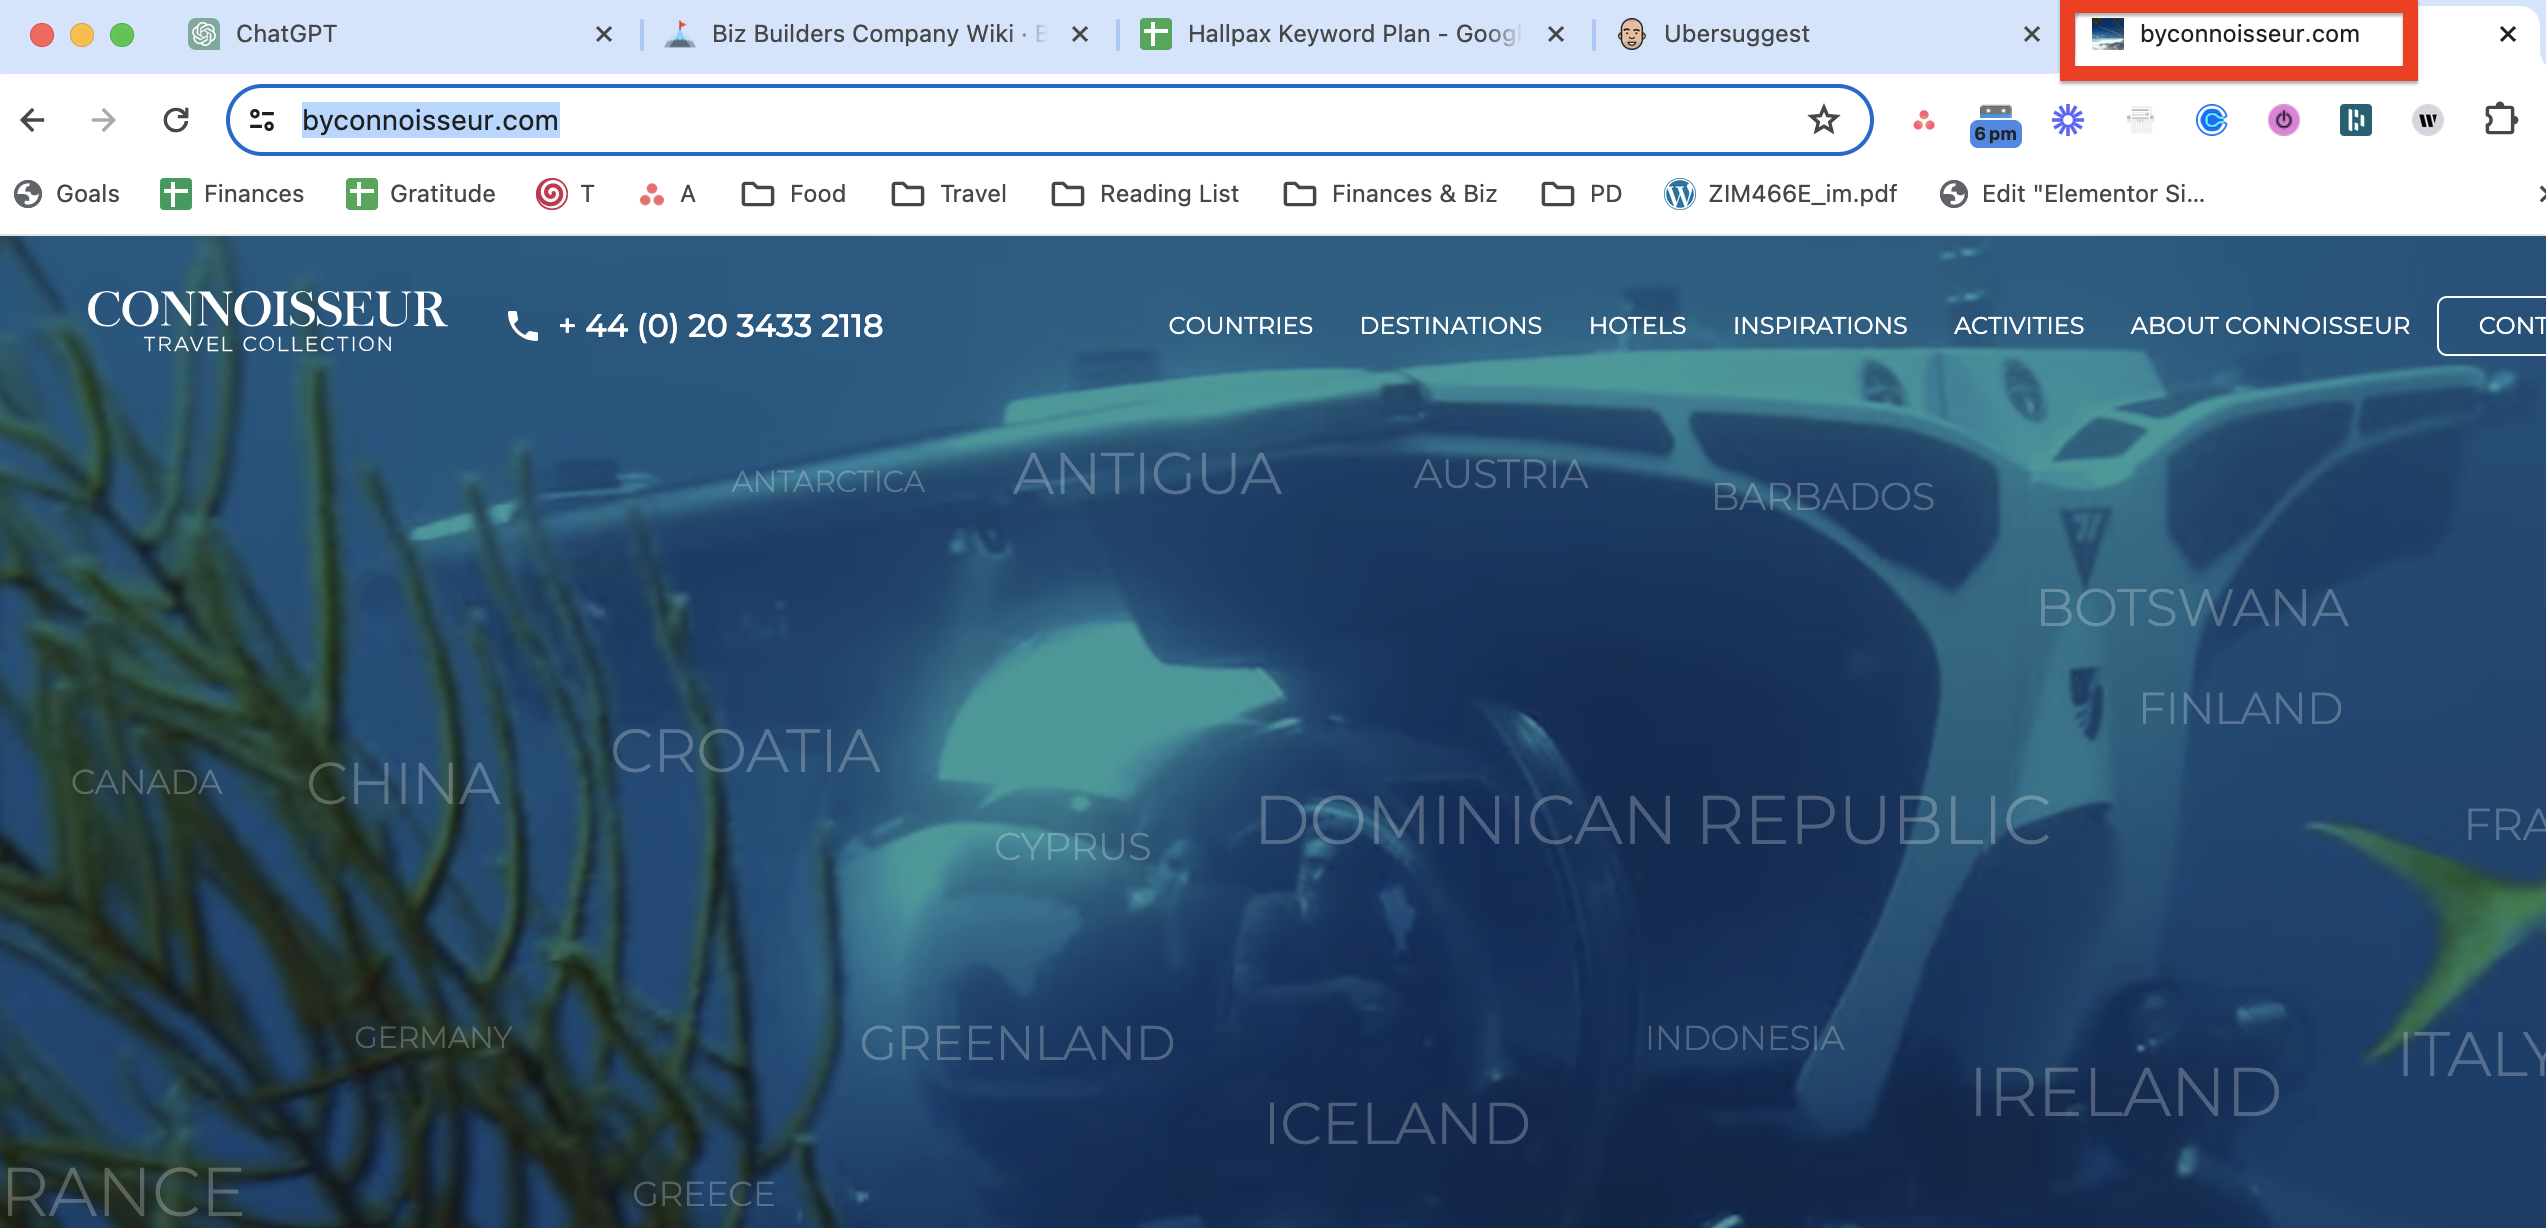Open the Finances & Biz bookmark folder

(x=1390, y=194)
